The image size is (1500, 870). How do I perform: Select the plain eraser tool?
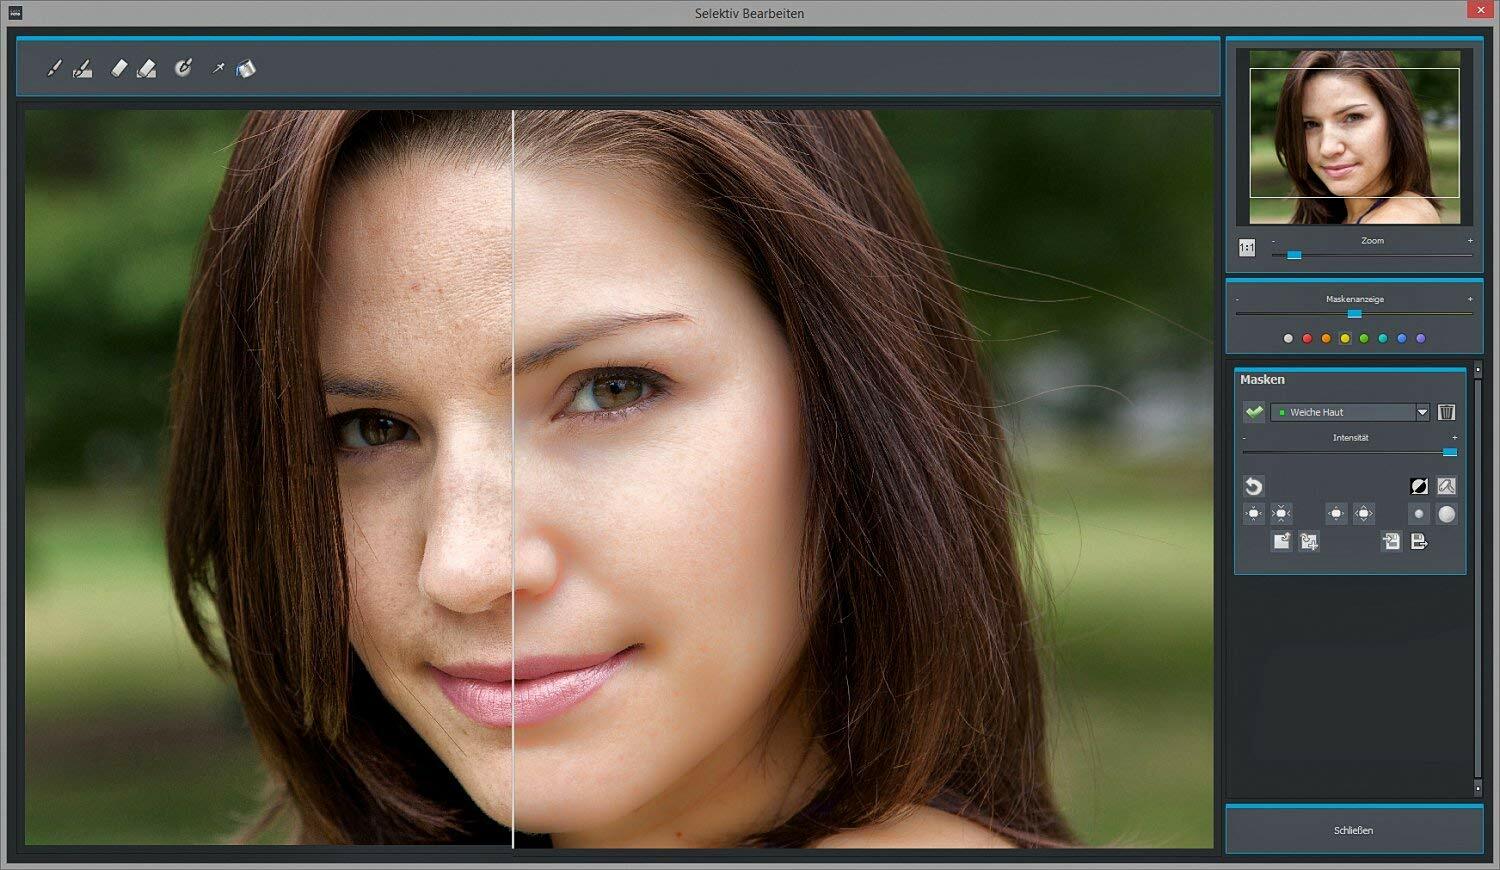point(118,68)
